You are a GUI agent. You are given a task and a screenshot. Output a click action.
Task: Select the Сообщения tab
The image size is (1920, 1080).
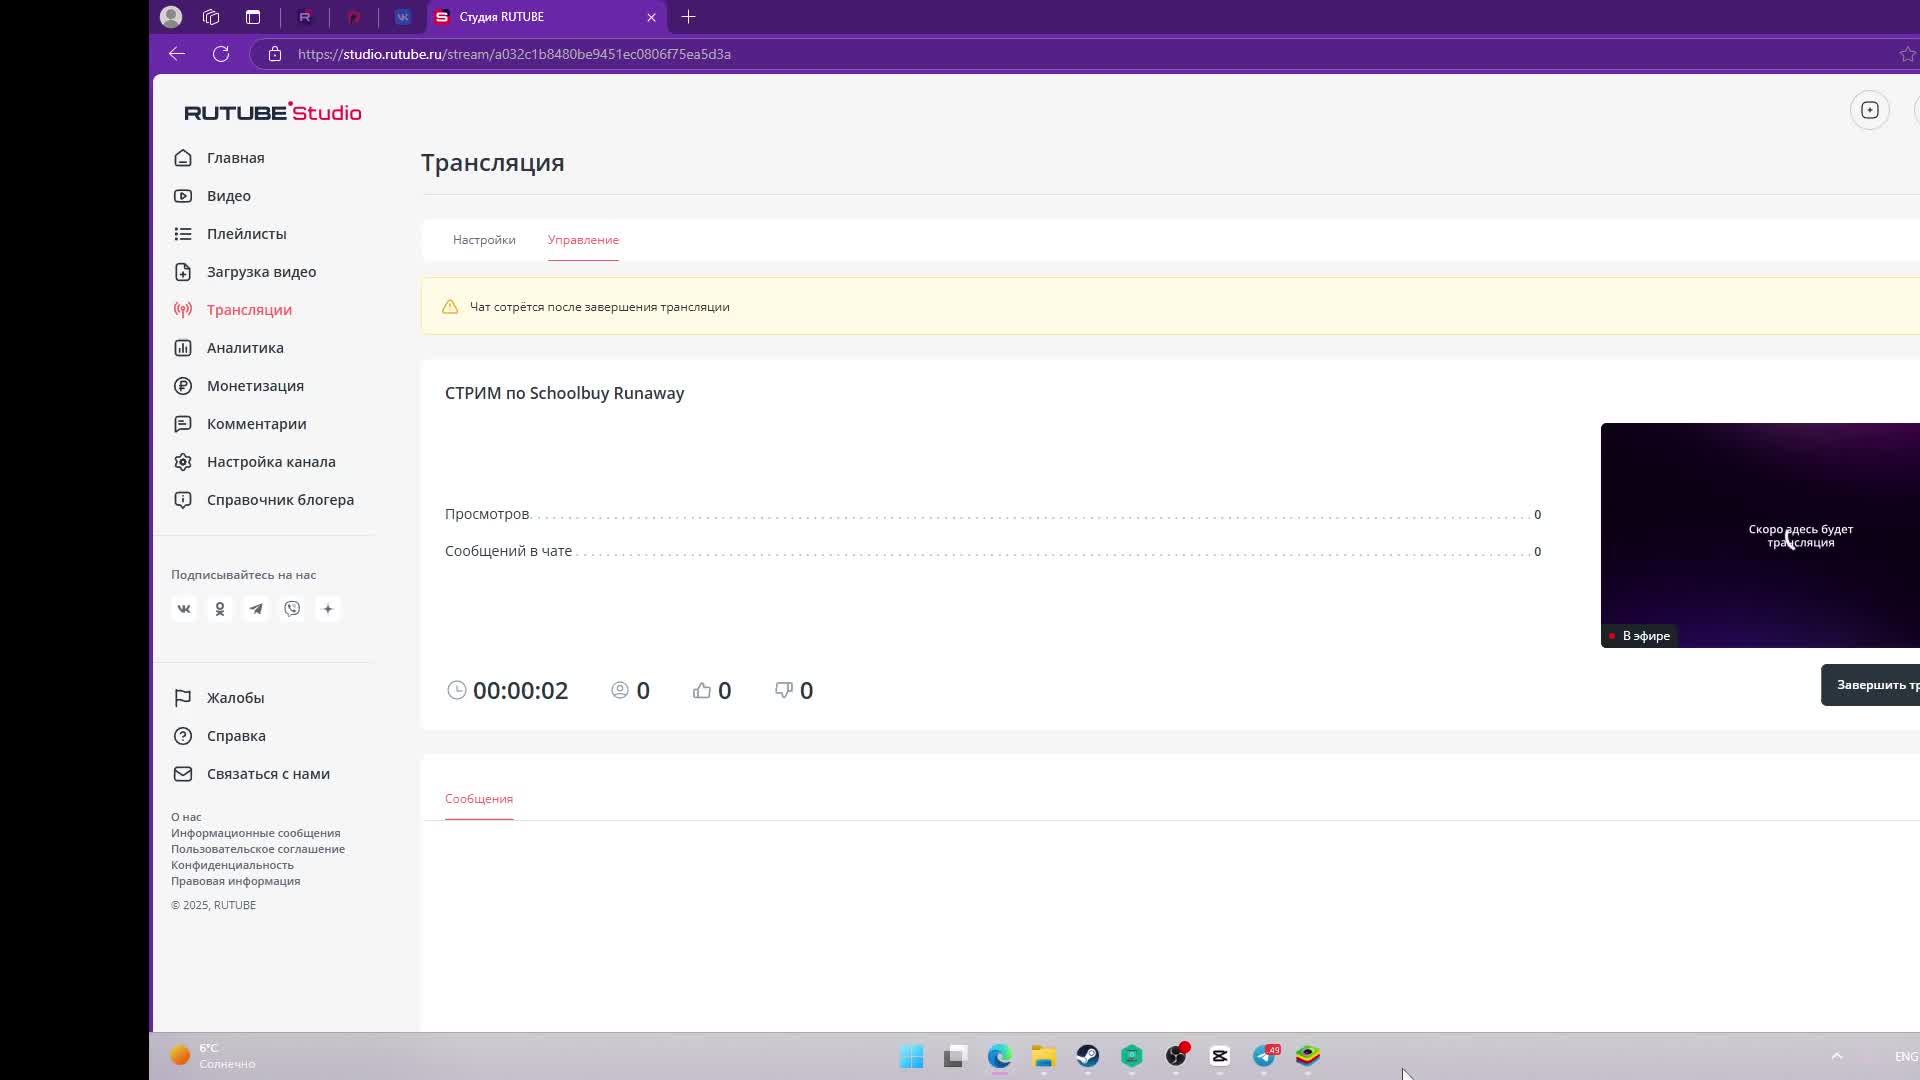[x=479, y=799]
